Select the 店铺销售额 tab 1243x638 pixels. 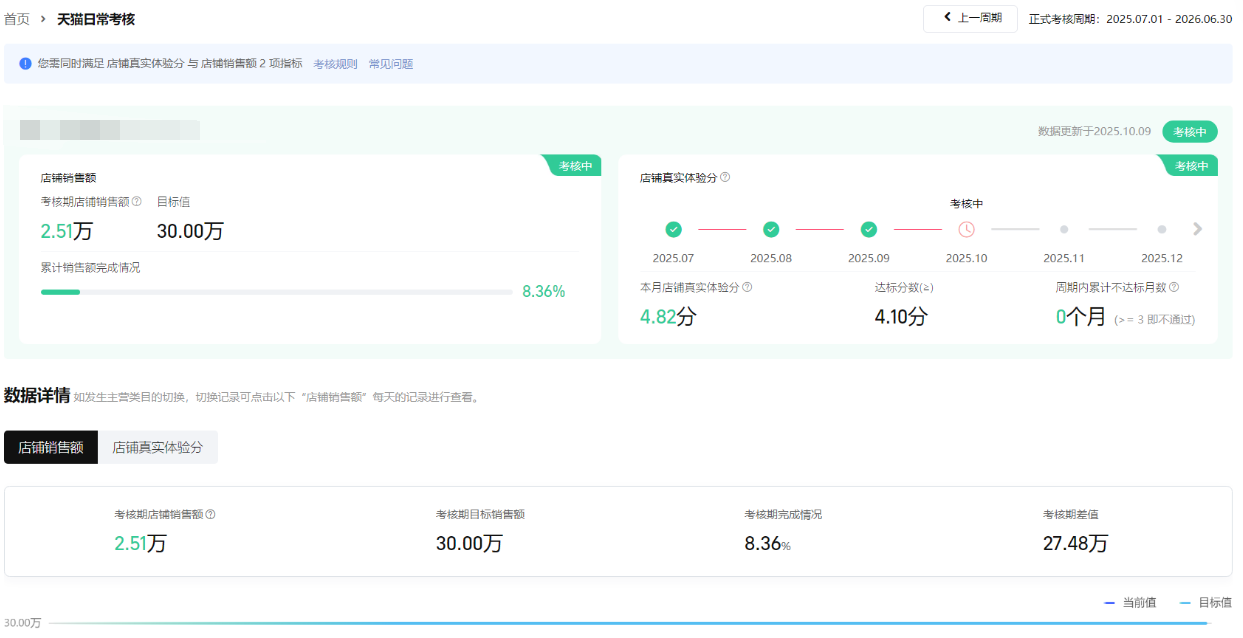[x=51, y=448]
